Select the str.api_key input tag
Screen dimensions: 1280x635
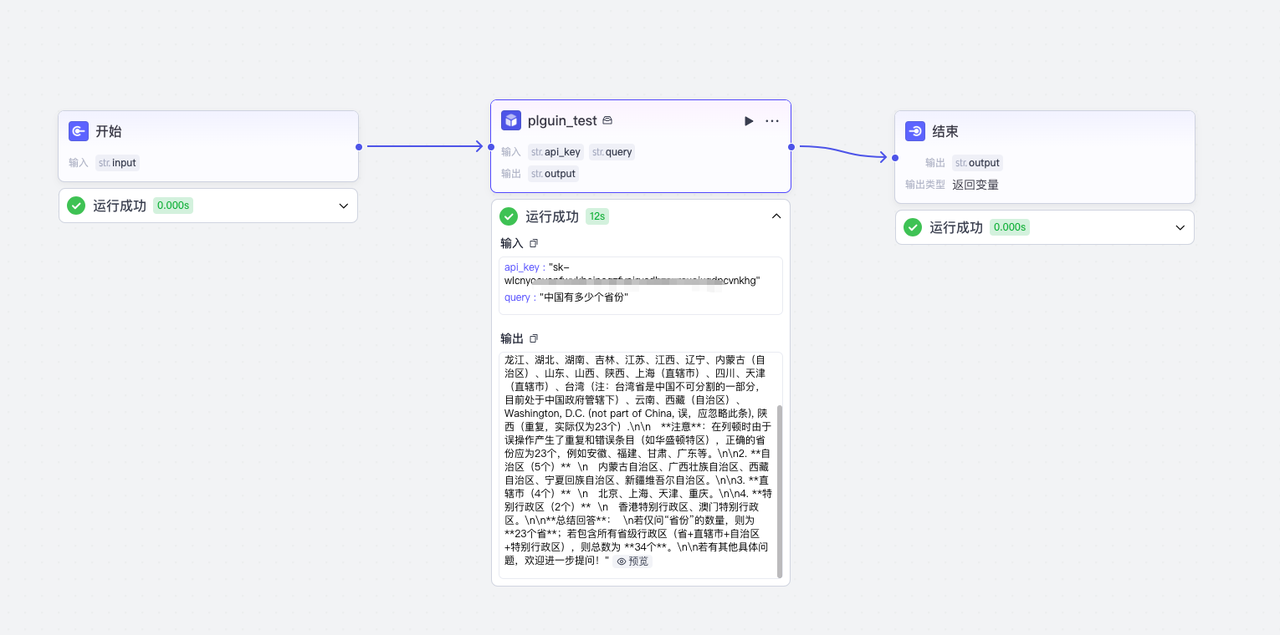pyautogui.click(x=556, y=152)
